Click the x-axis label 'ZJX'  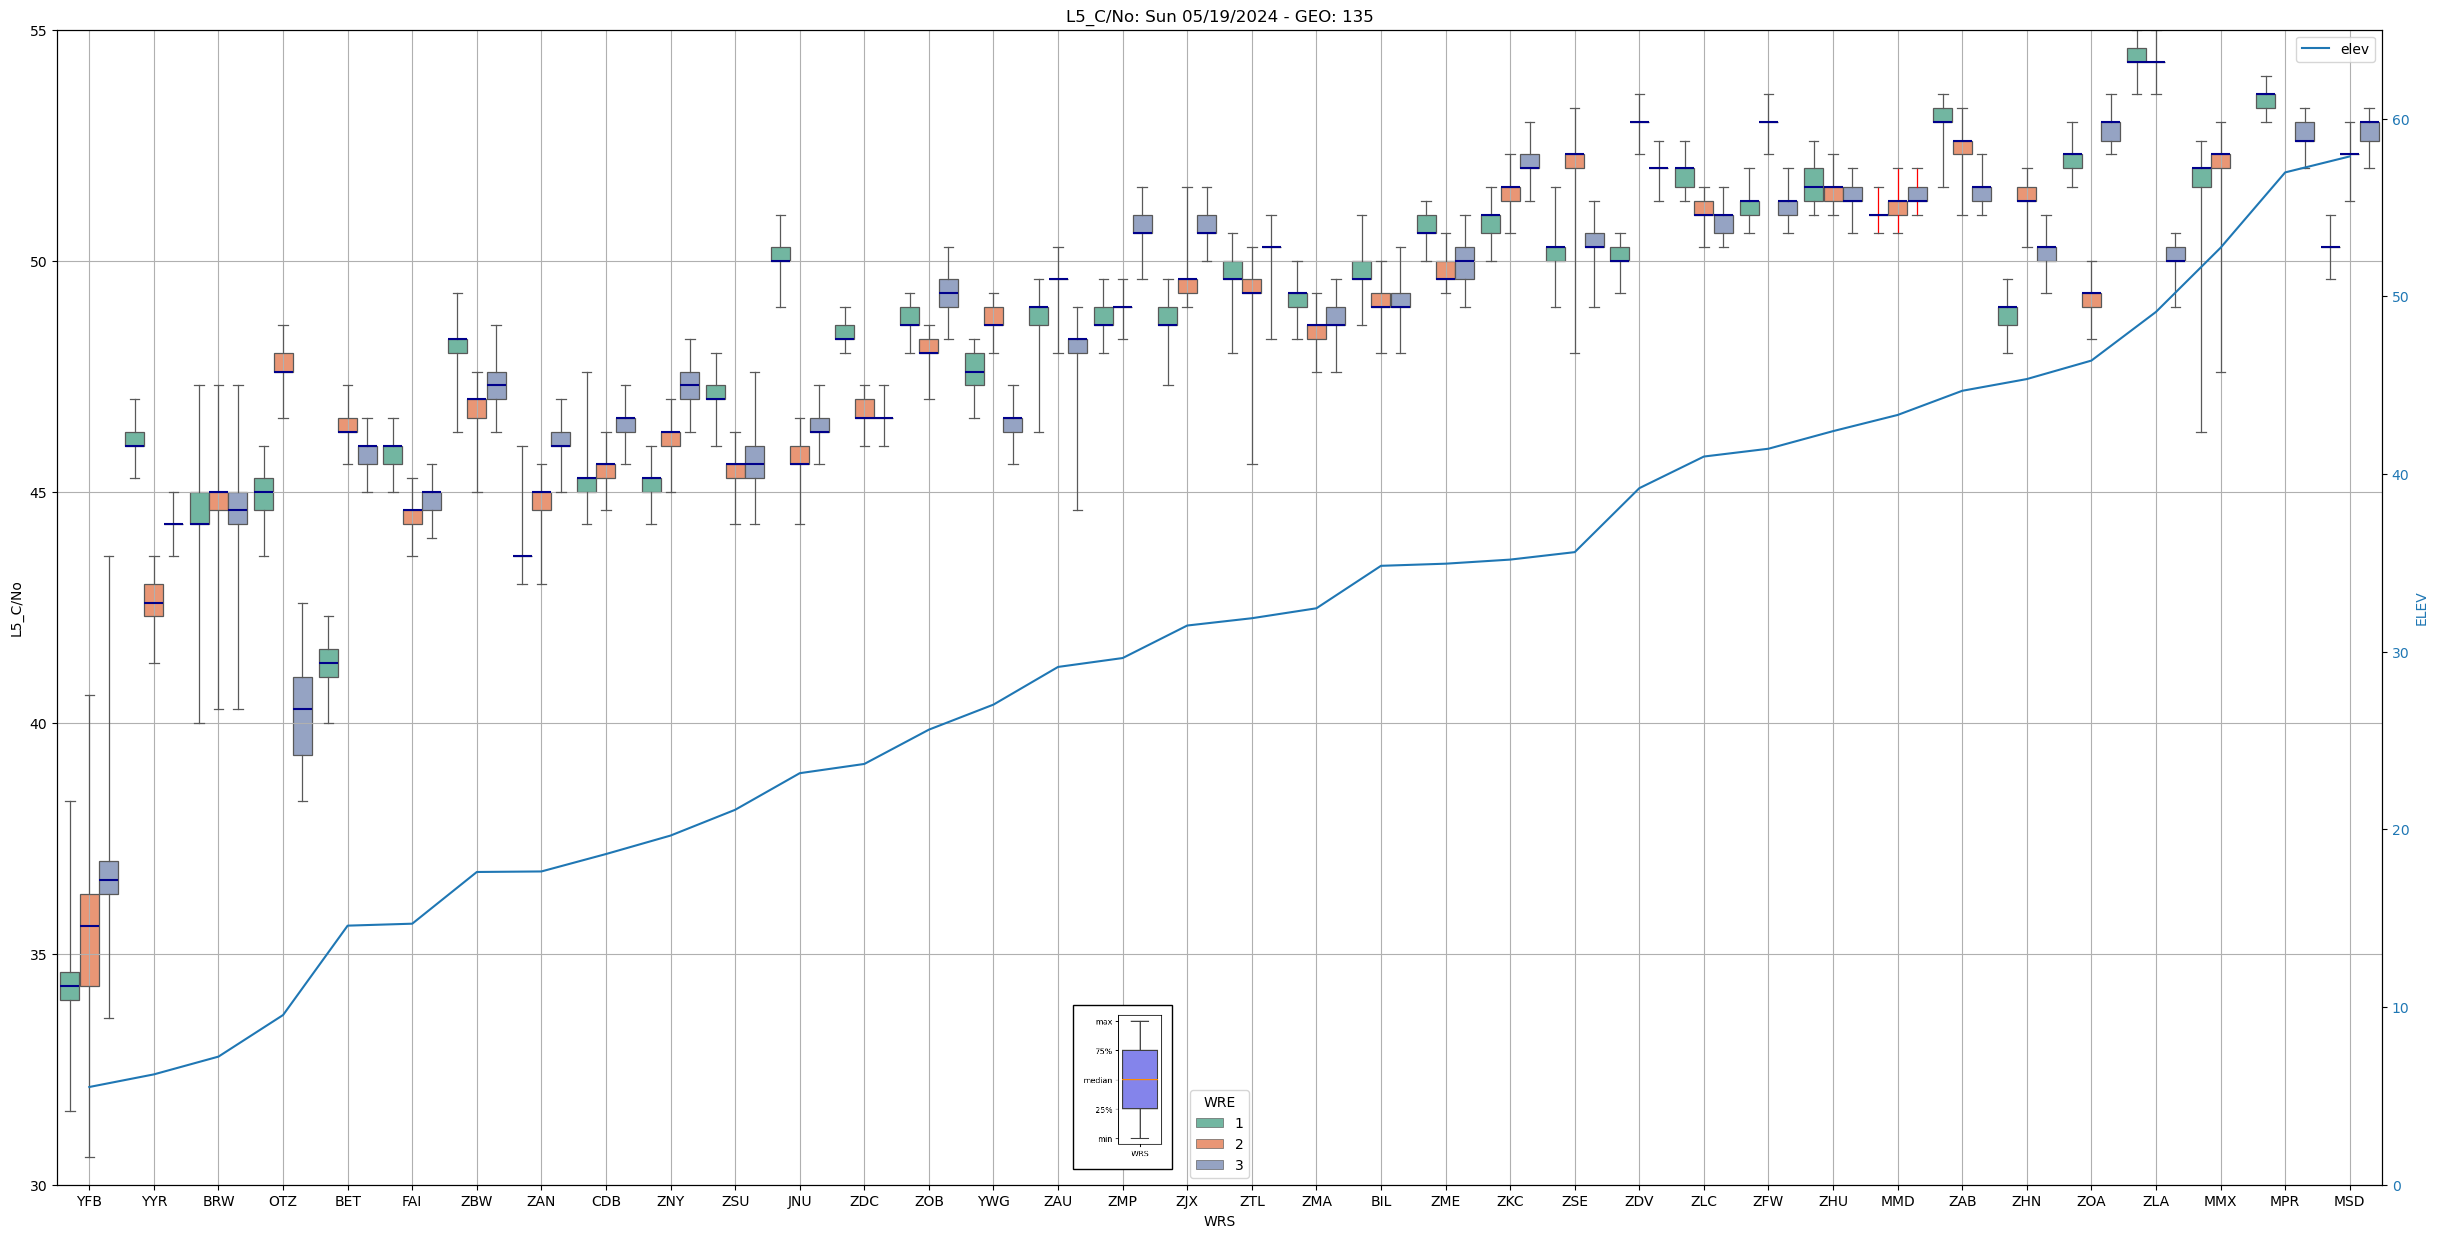point(1187,1201)
